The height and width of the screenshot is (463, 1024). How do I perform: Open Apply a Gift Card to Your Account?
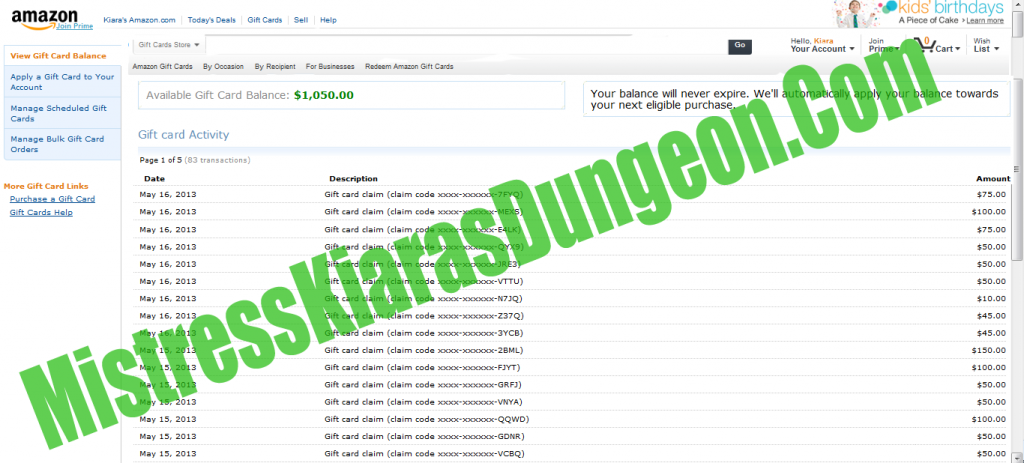tap(62, 82)
